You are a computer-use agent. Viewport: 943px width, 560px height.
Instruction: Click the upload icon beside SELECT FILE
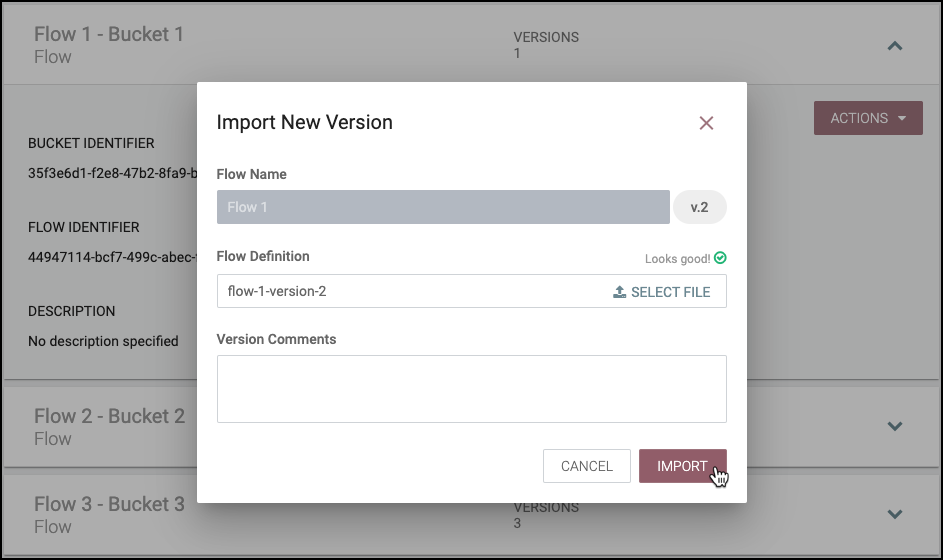click(619, 292)
